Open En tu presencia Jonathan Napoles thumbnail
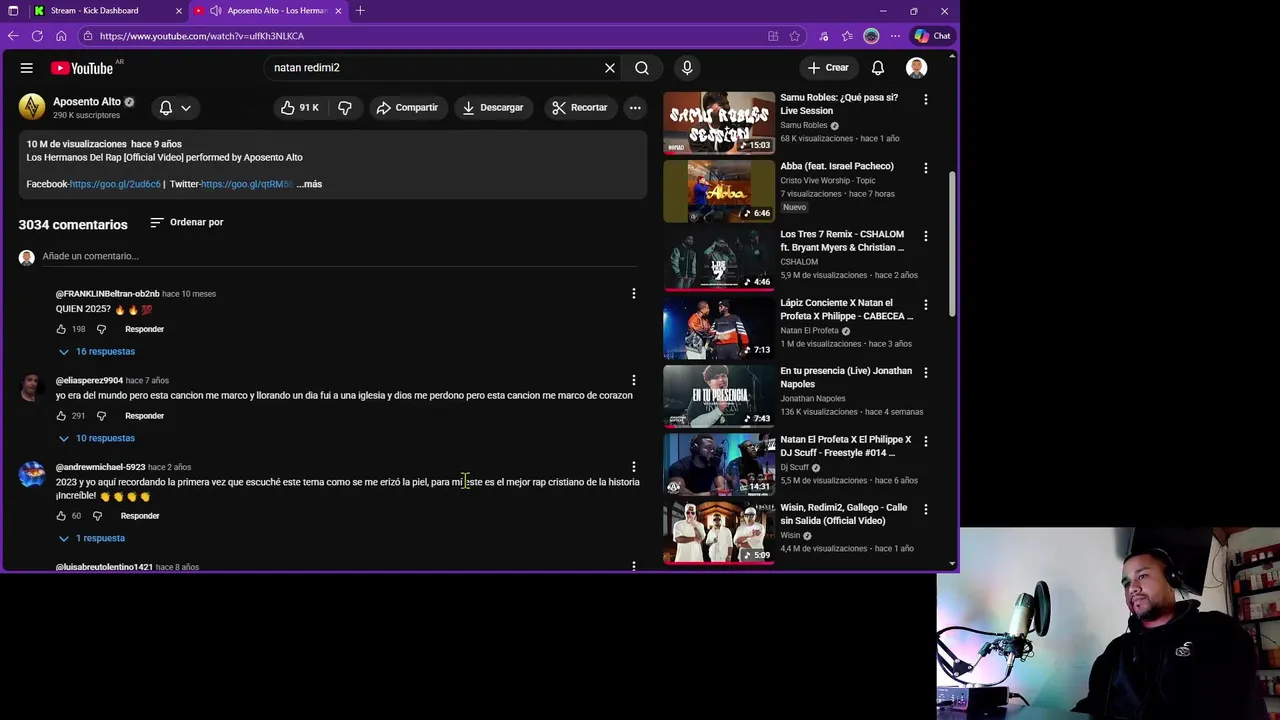The image size is (1280, 720). [719, 396]
